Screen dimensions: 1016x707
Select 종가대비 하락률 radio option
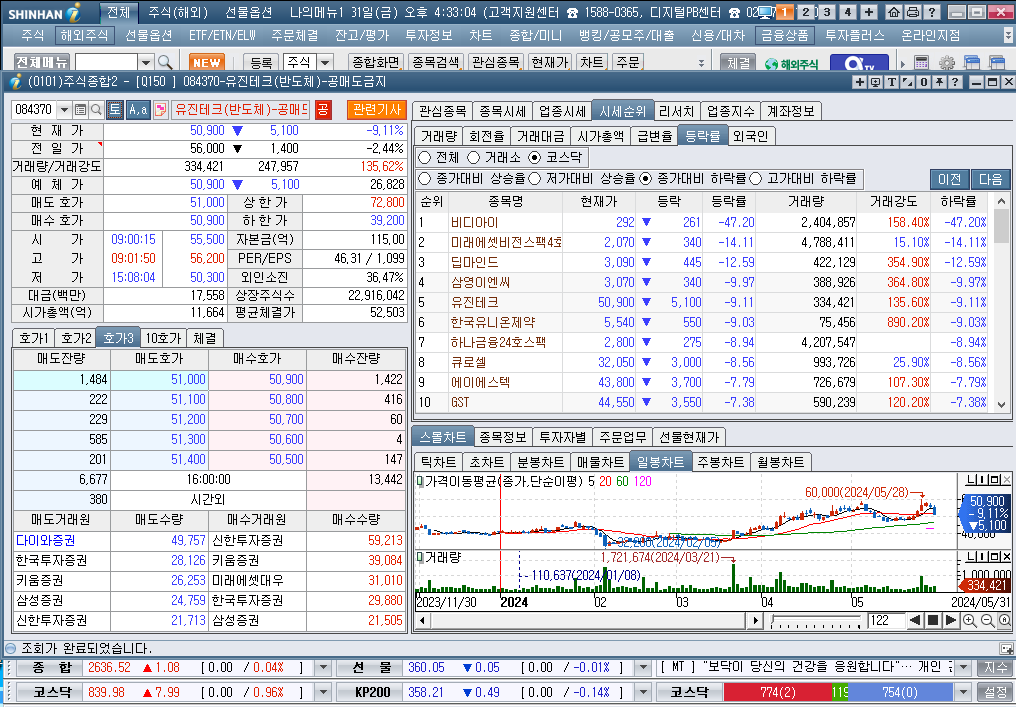coord(645,178)
